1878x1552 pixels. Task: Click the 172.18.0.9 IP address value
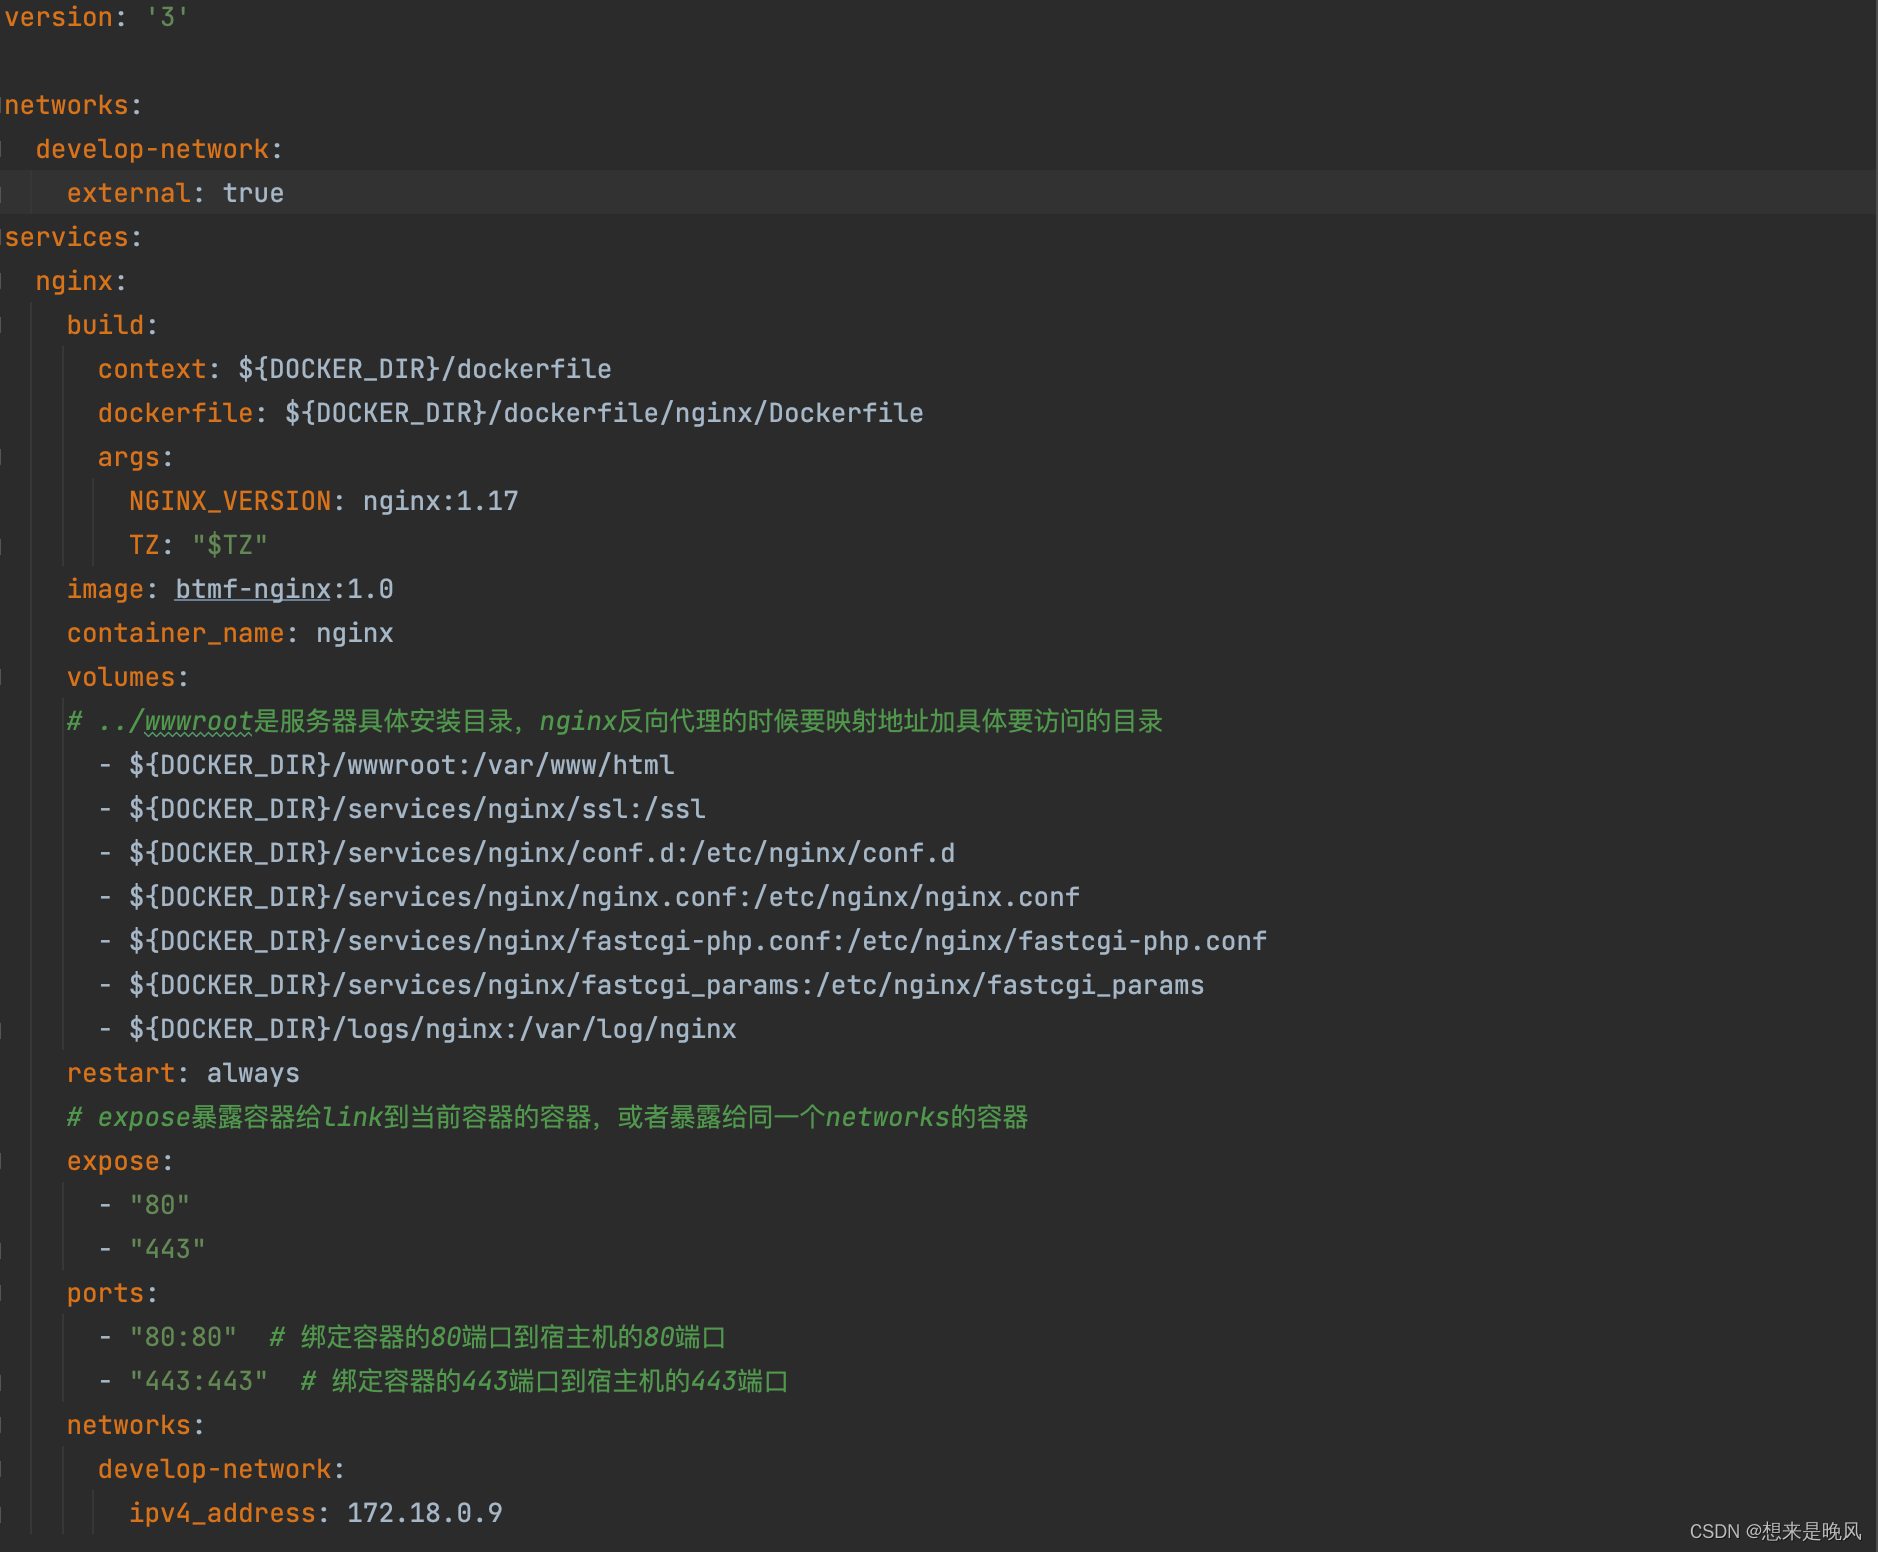(425, 1513)
